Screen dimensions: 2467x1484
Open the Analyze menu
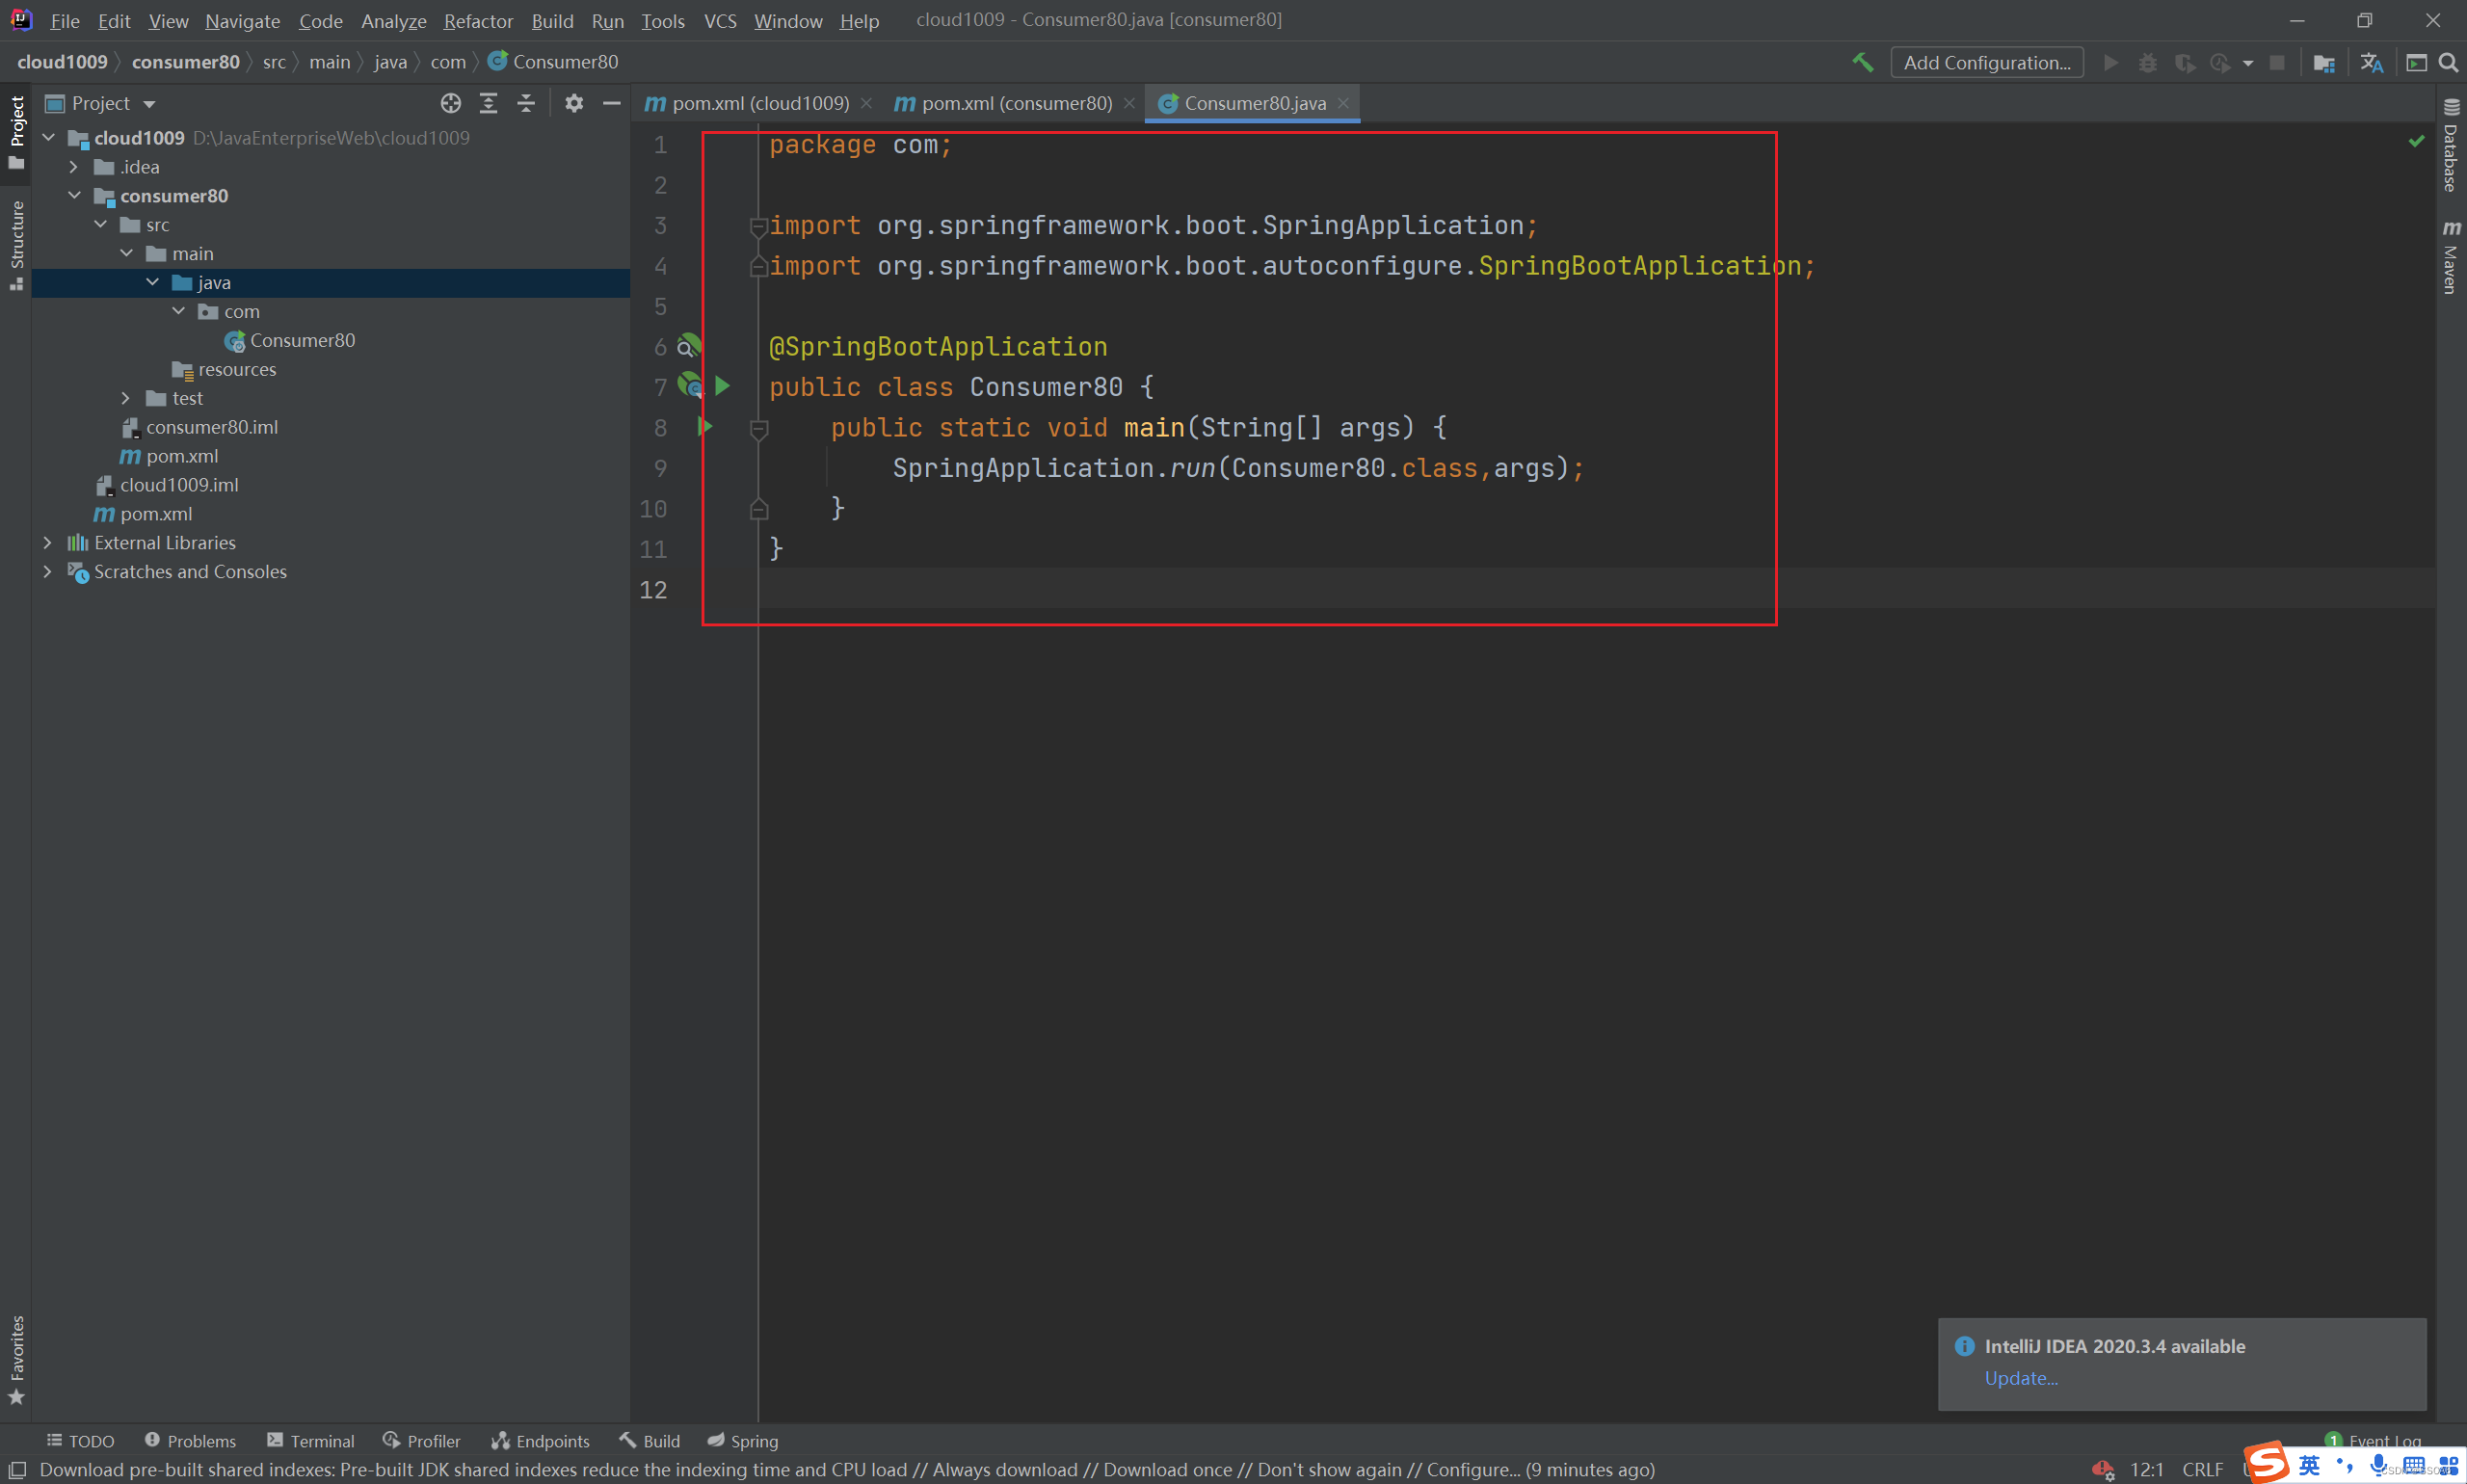(391, 19)
